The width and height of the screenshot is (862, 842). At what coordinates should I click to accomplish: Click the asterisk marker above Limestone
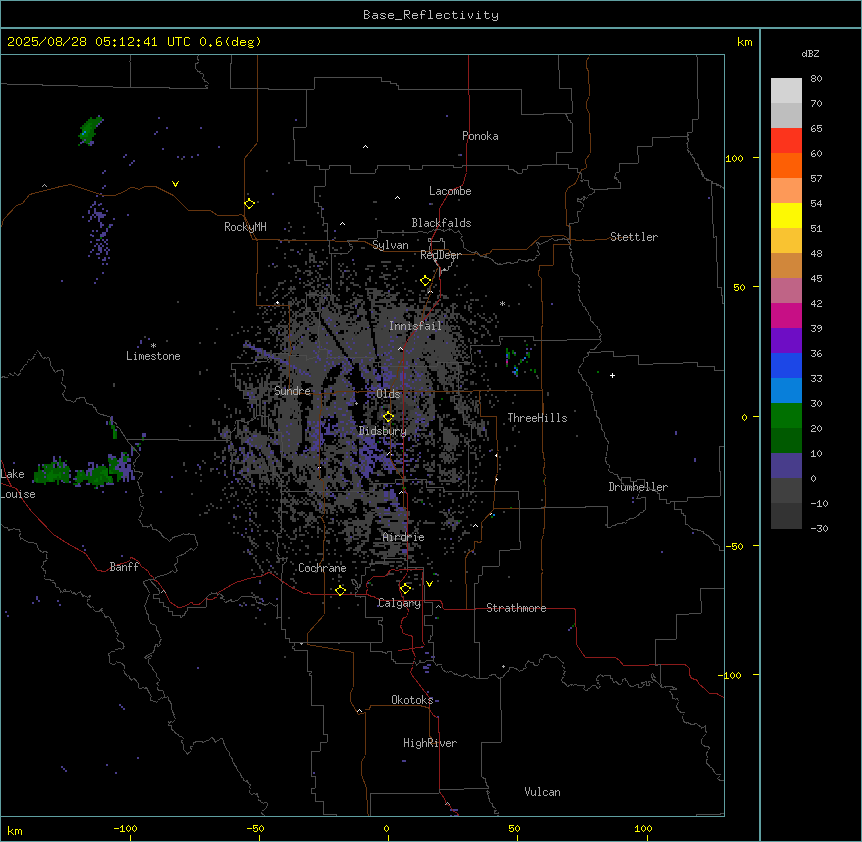[153, 346]
